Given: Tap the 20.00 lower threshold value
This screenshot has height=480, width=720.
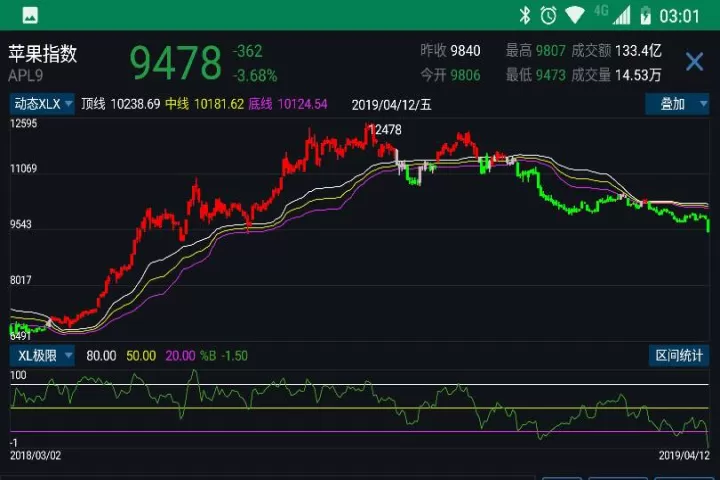Looking at the screenshot, I should click(x=180, y=356).
